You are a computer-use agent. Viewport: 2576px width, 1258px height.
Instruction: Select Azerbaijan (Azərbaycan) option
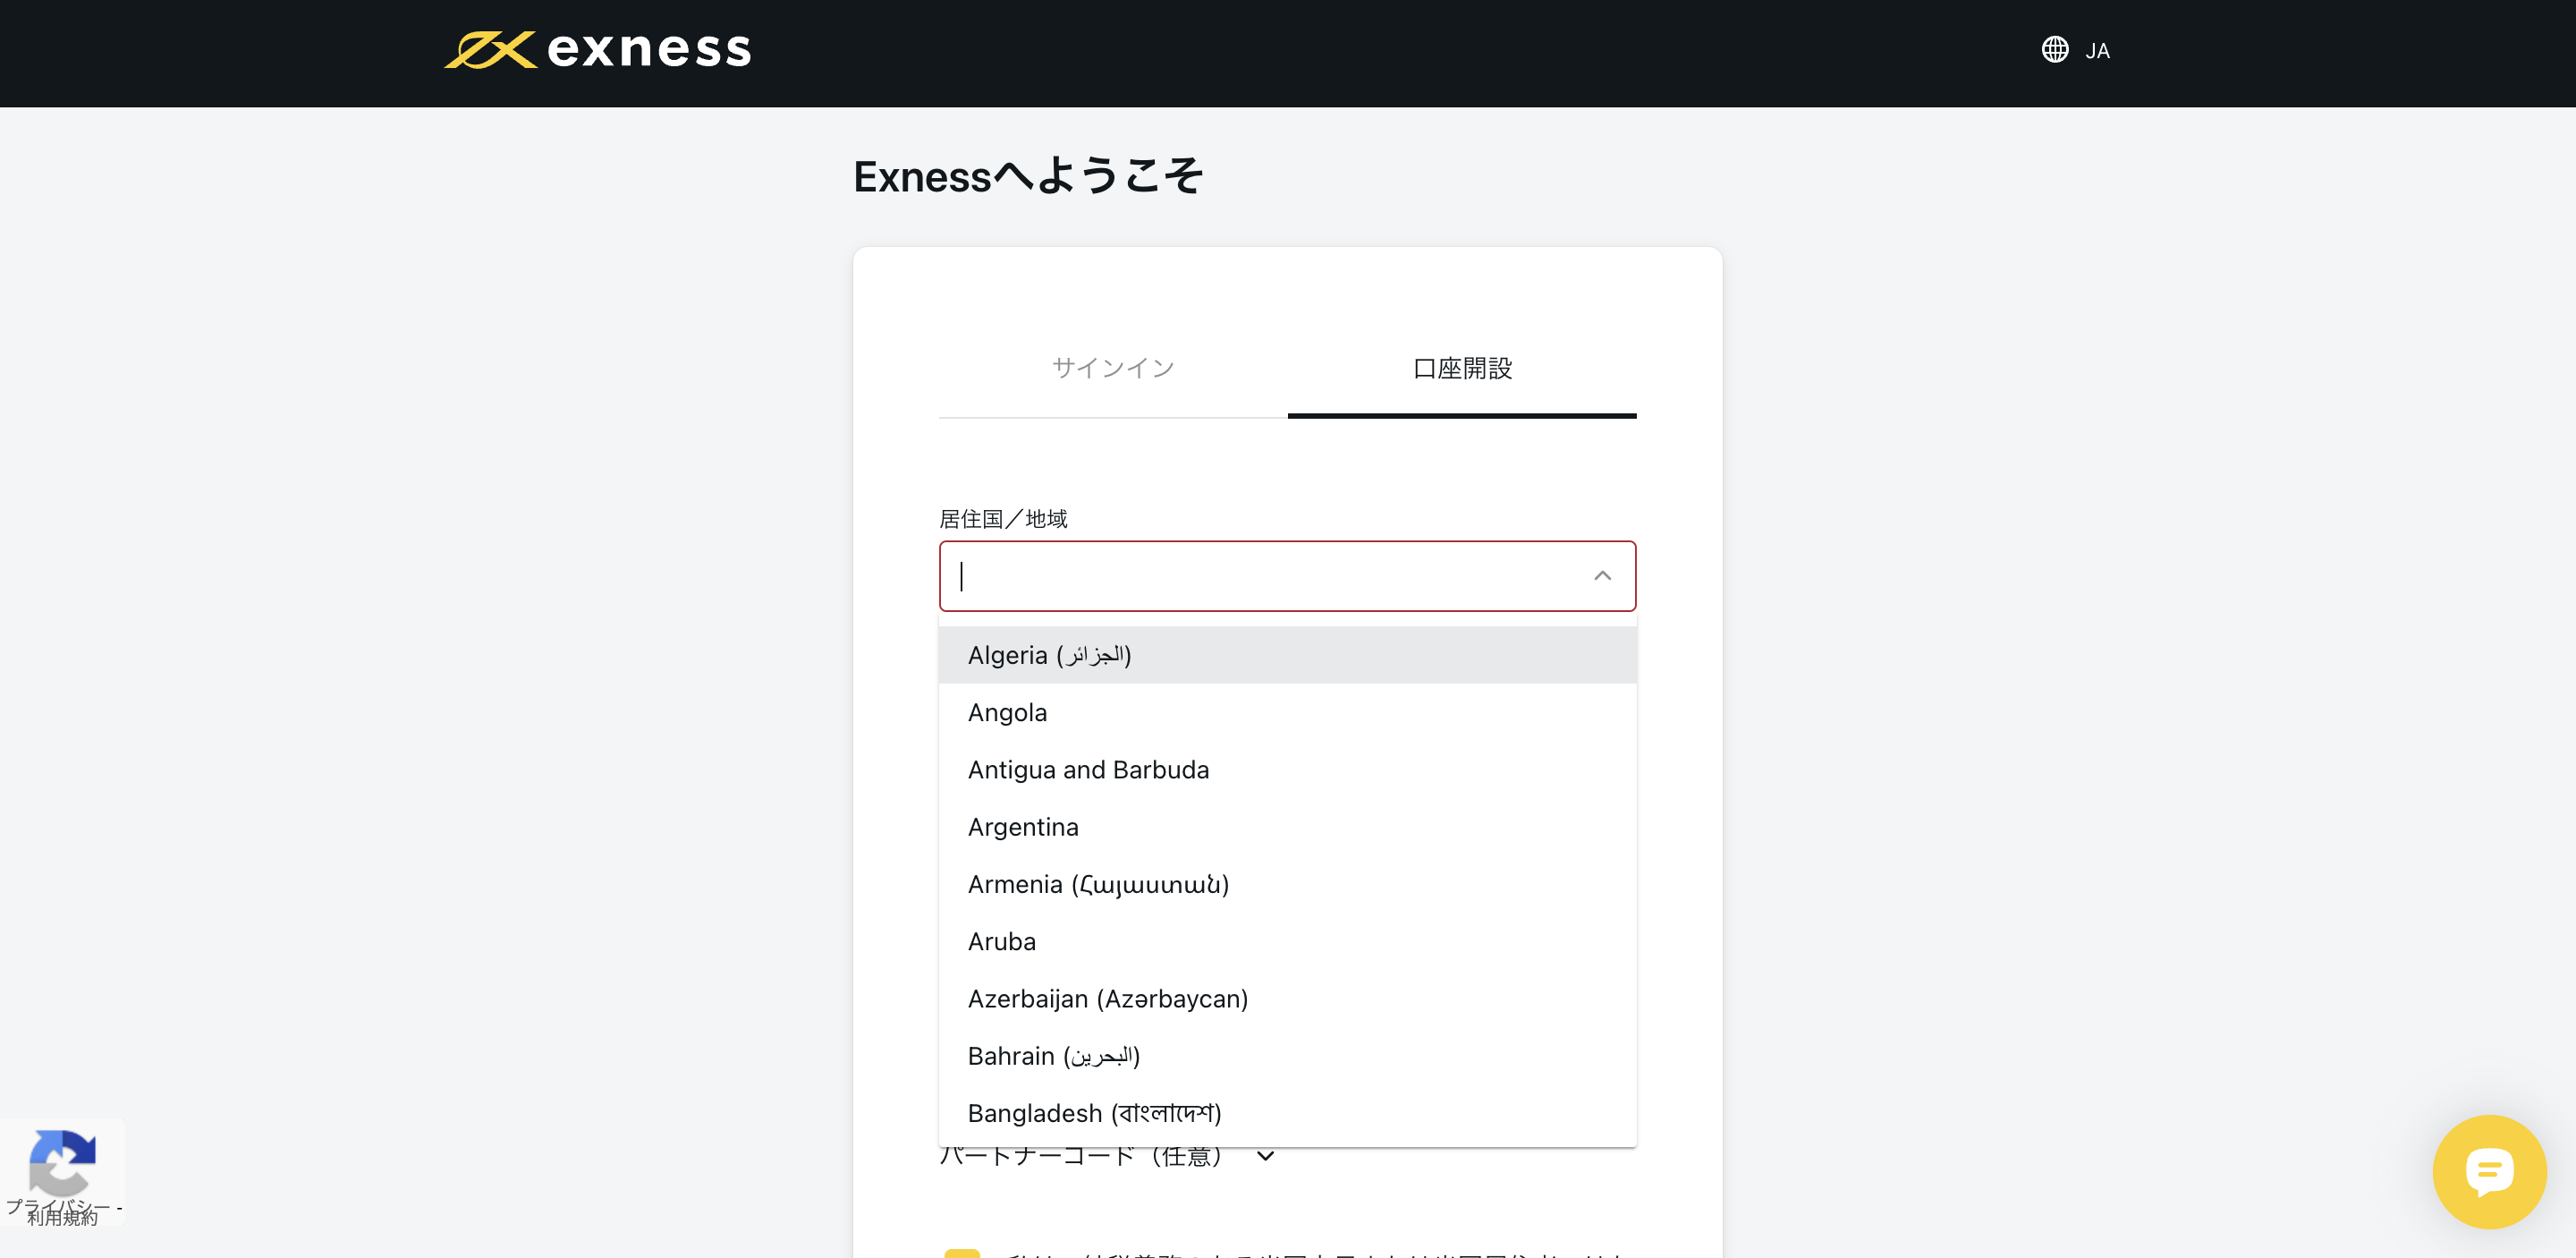point(1287,999)
